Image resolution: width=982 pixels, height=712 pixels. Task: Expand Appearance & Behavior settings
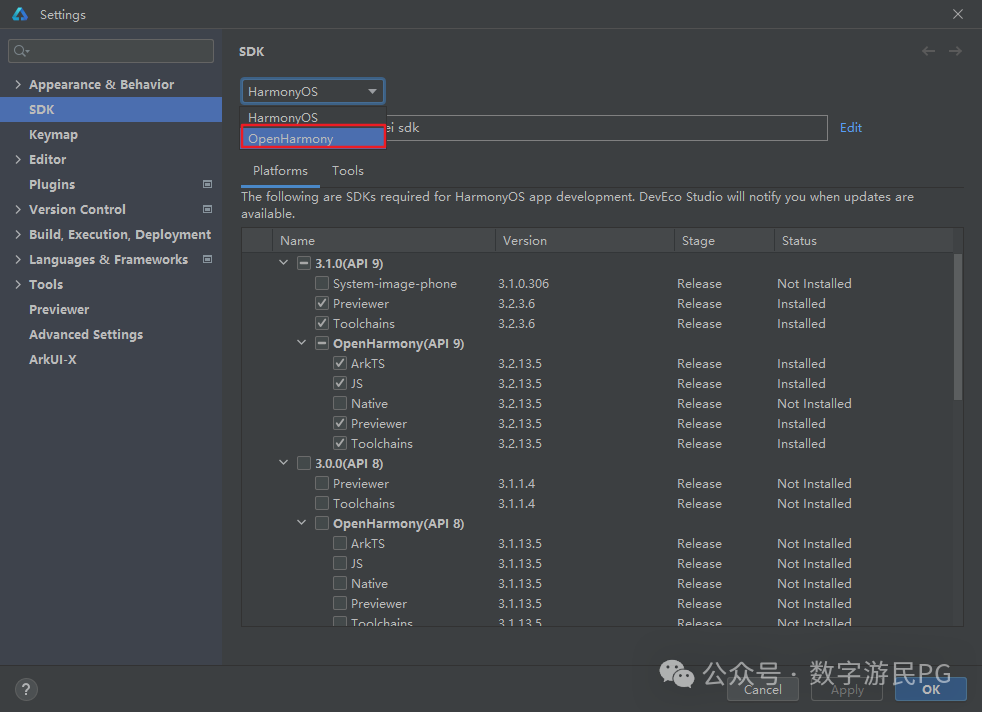tap(18, 85)
